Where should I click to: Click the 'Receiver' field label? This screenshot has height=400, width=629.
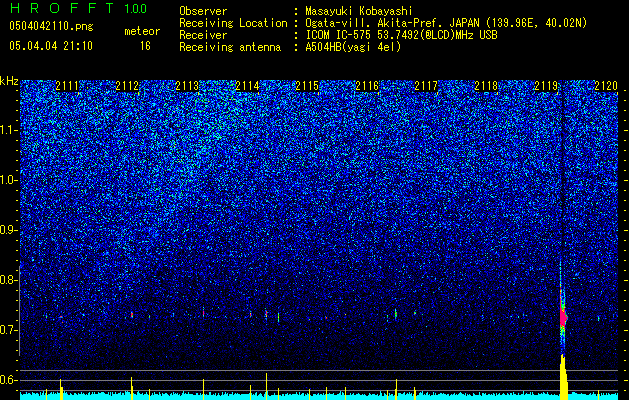(x=203, y=35)
